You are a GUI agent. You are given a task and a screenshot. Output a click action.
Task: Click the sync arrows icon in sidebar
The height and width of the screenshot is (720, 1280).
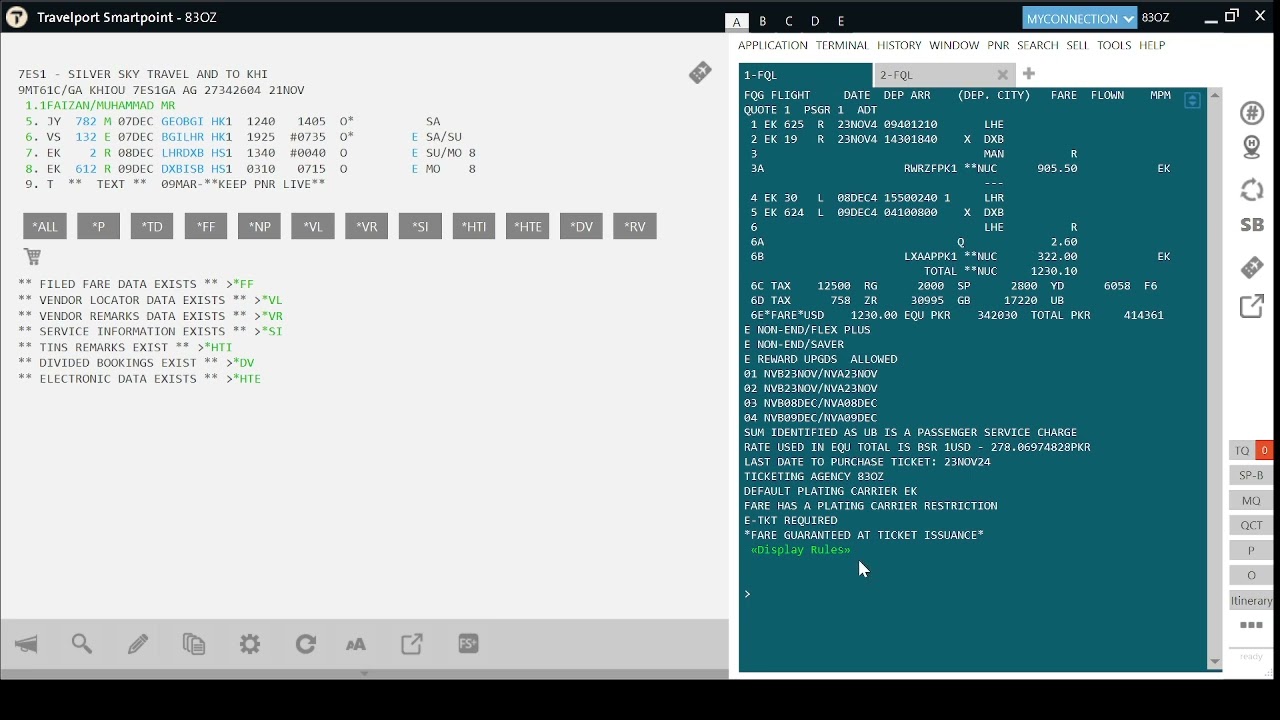point(1252,190)
